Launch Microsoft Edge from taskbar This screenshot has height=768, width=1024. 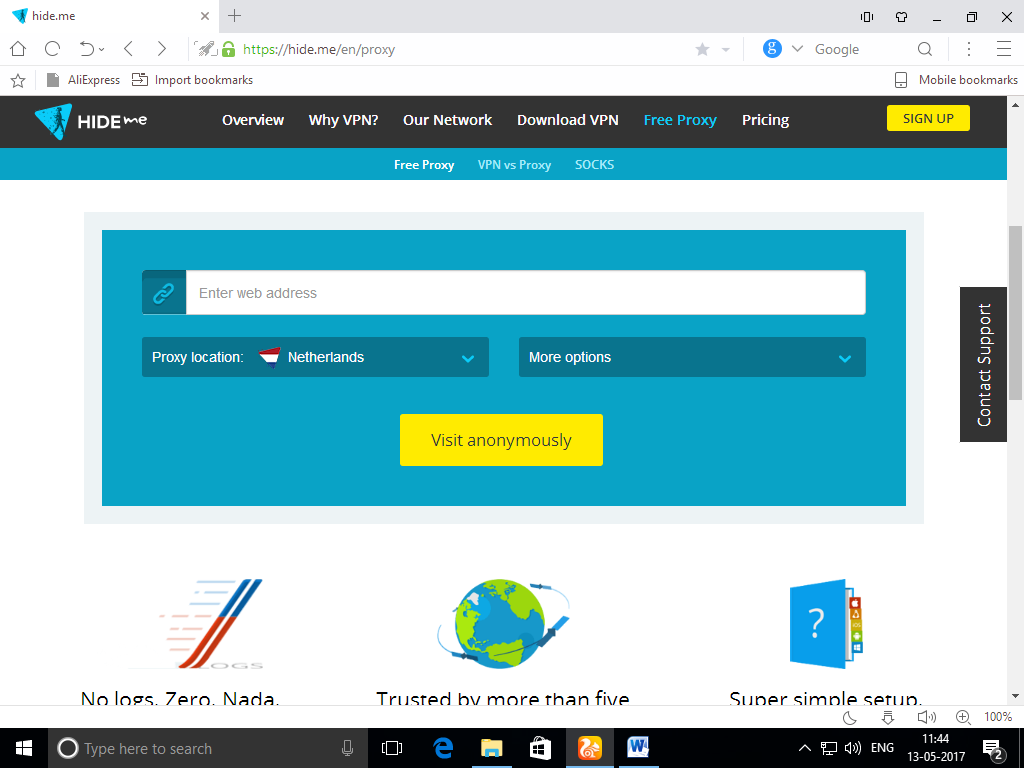click(x=443, y=748)
